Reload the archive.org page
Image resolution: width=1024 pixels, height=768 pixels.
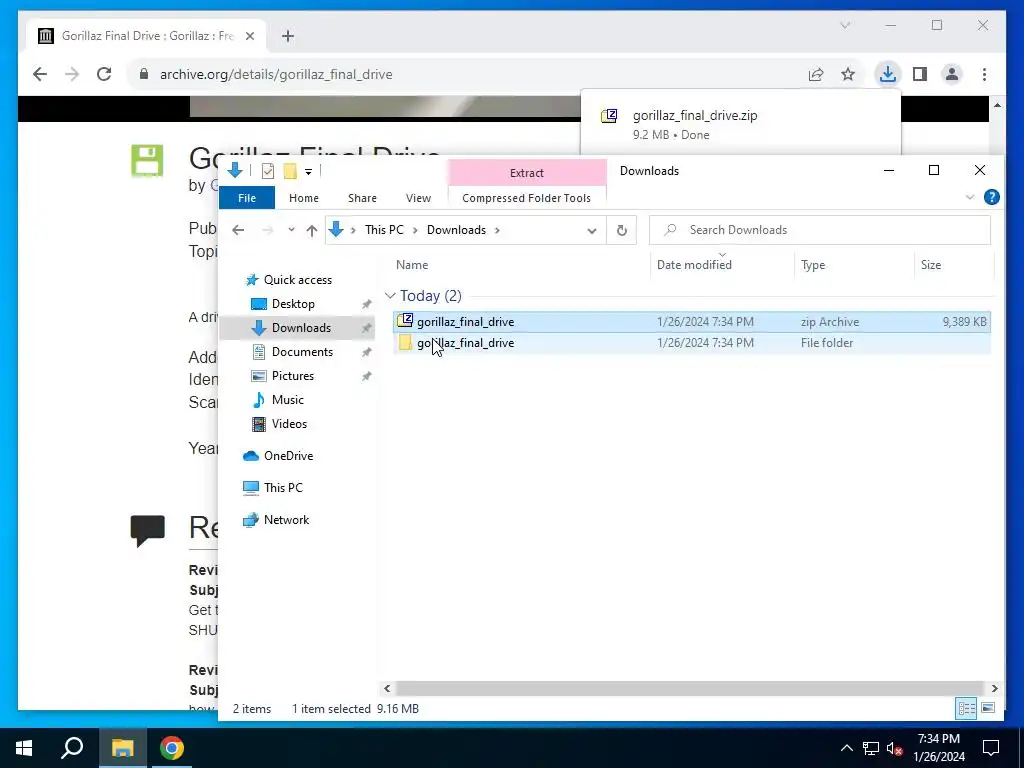(x=104, y=74)
